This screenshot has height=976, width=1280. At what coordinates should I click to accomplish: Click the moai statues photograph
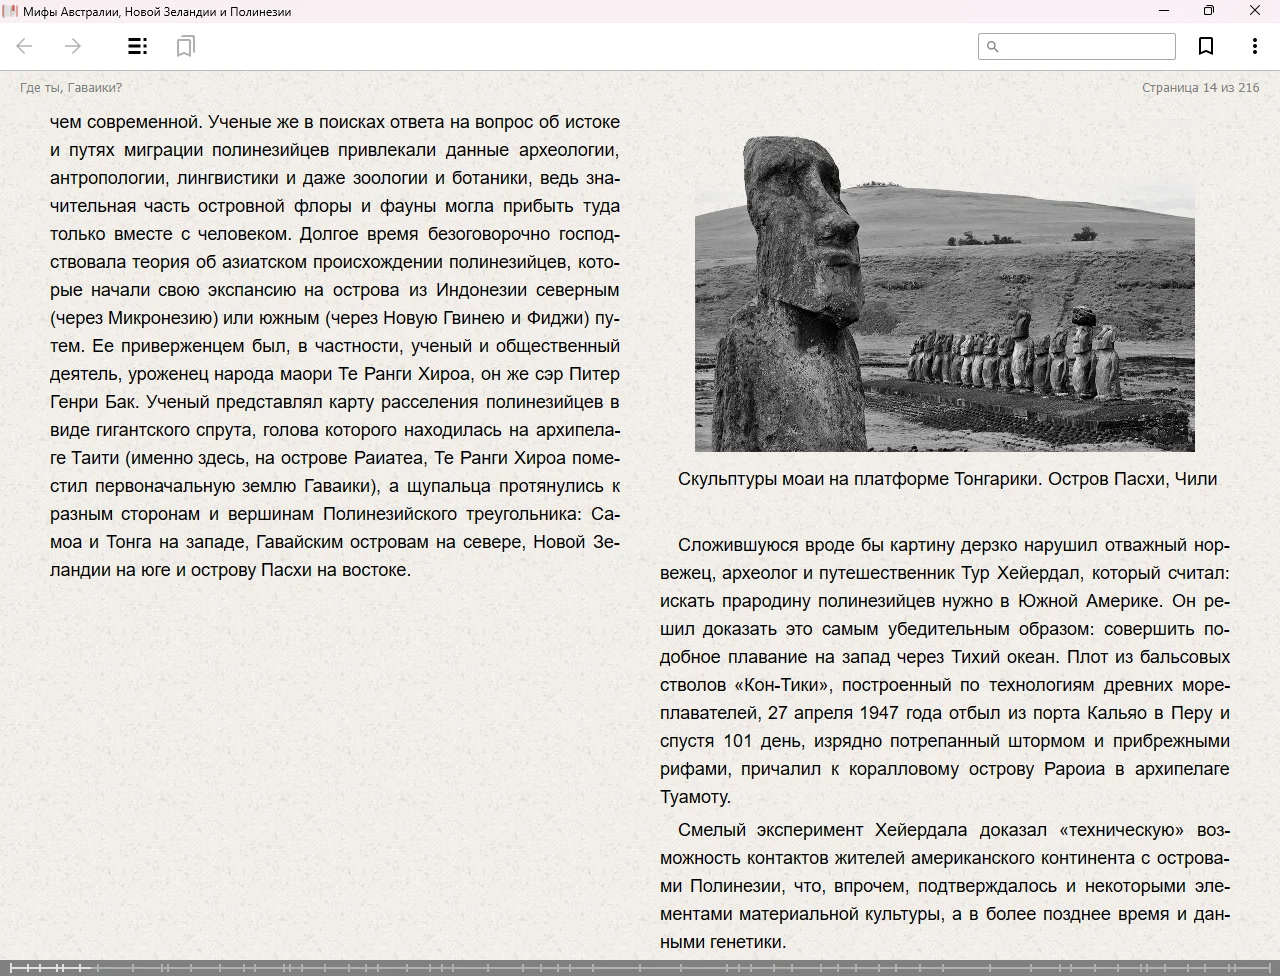click(x=944, y=294)
